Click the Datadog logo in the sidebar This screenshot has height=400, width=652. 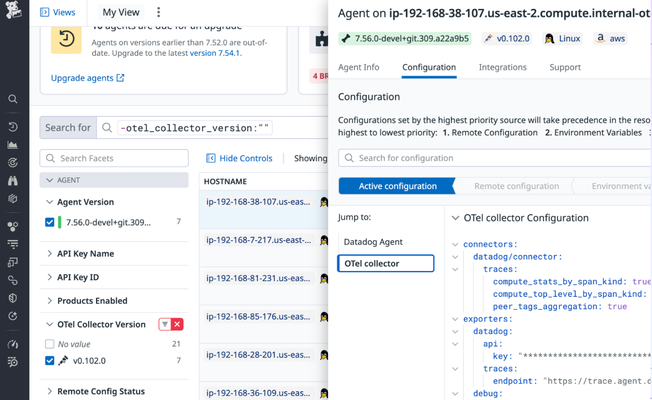tap(13, 12)
